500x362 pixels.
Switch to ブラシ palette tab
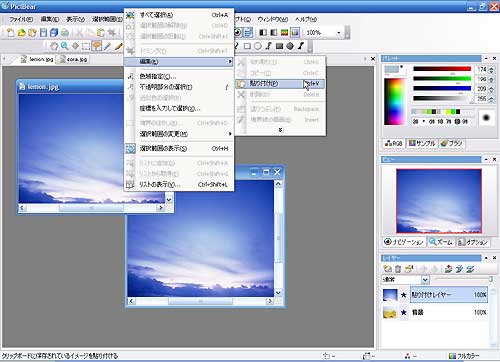(452, 143)
